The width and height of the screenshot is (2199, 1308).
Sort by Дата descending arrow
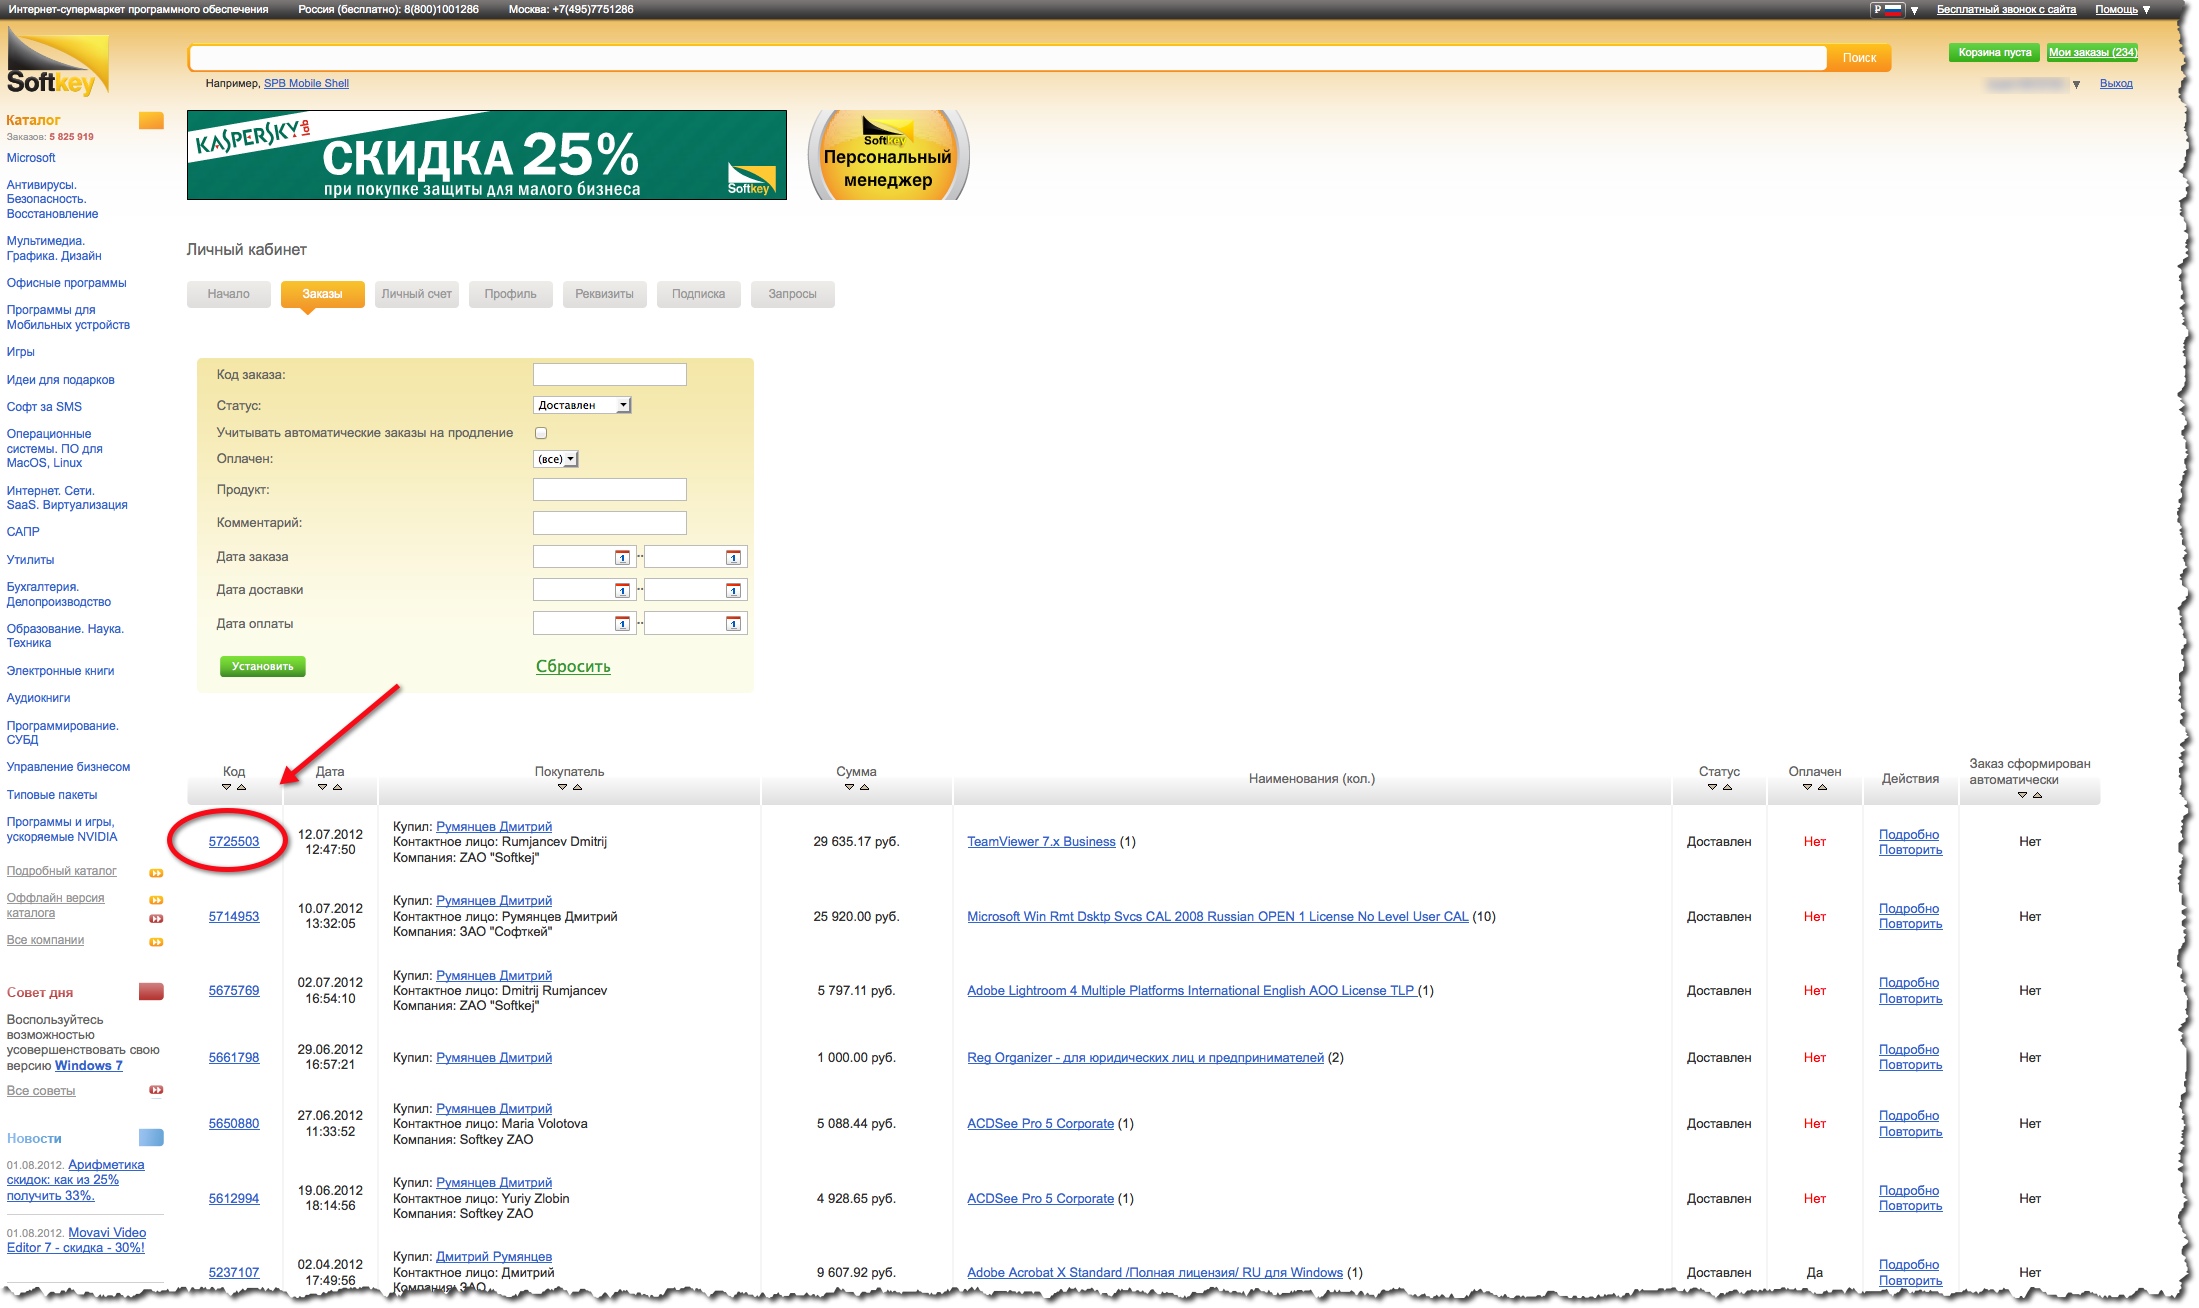point(322,787)
